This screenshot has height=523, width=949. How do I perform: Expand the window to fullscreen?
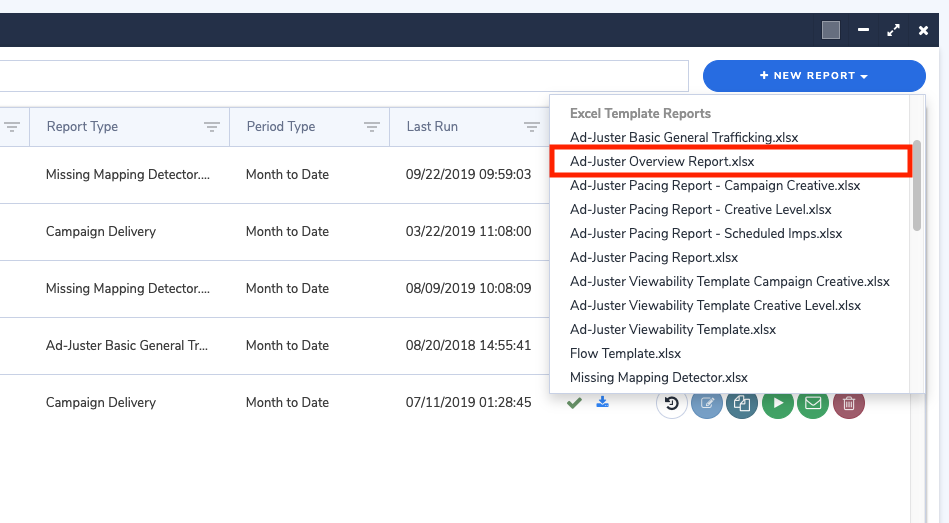[893, 30]
